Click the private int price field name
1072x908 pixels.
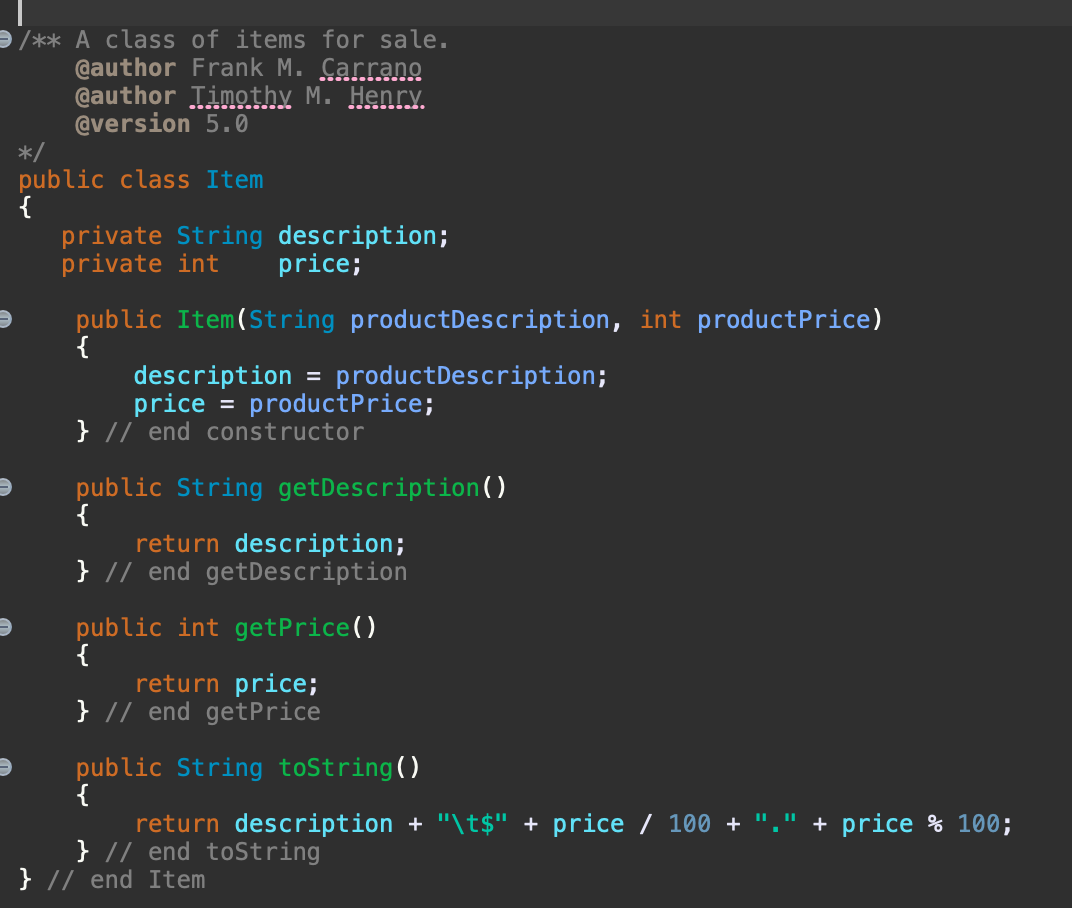314,264
